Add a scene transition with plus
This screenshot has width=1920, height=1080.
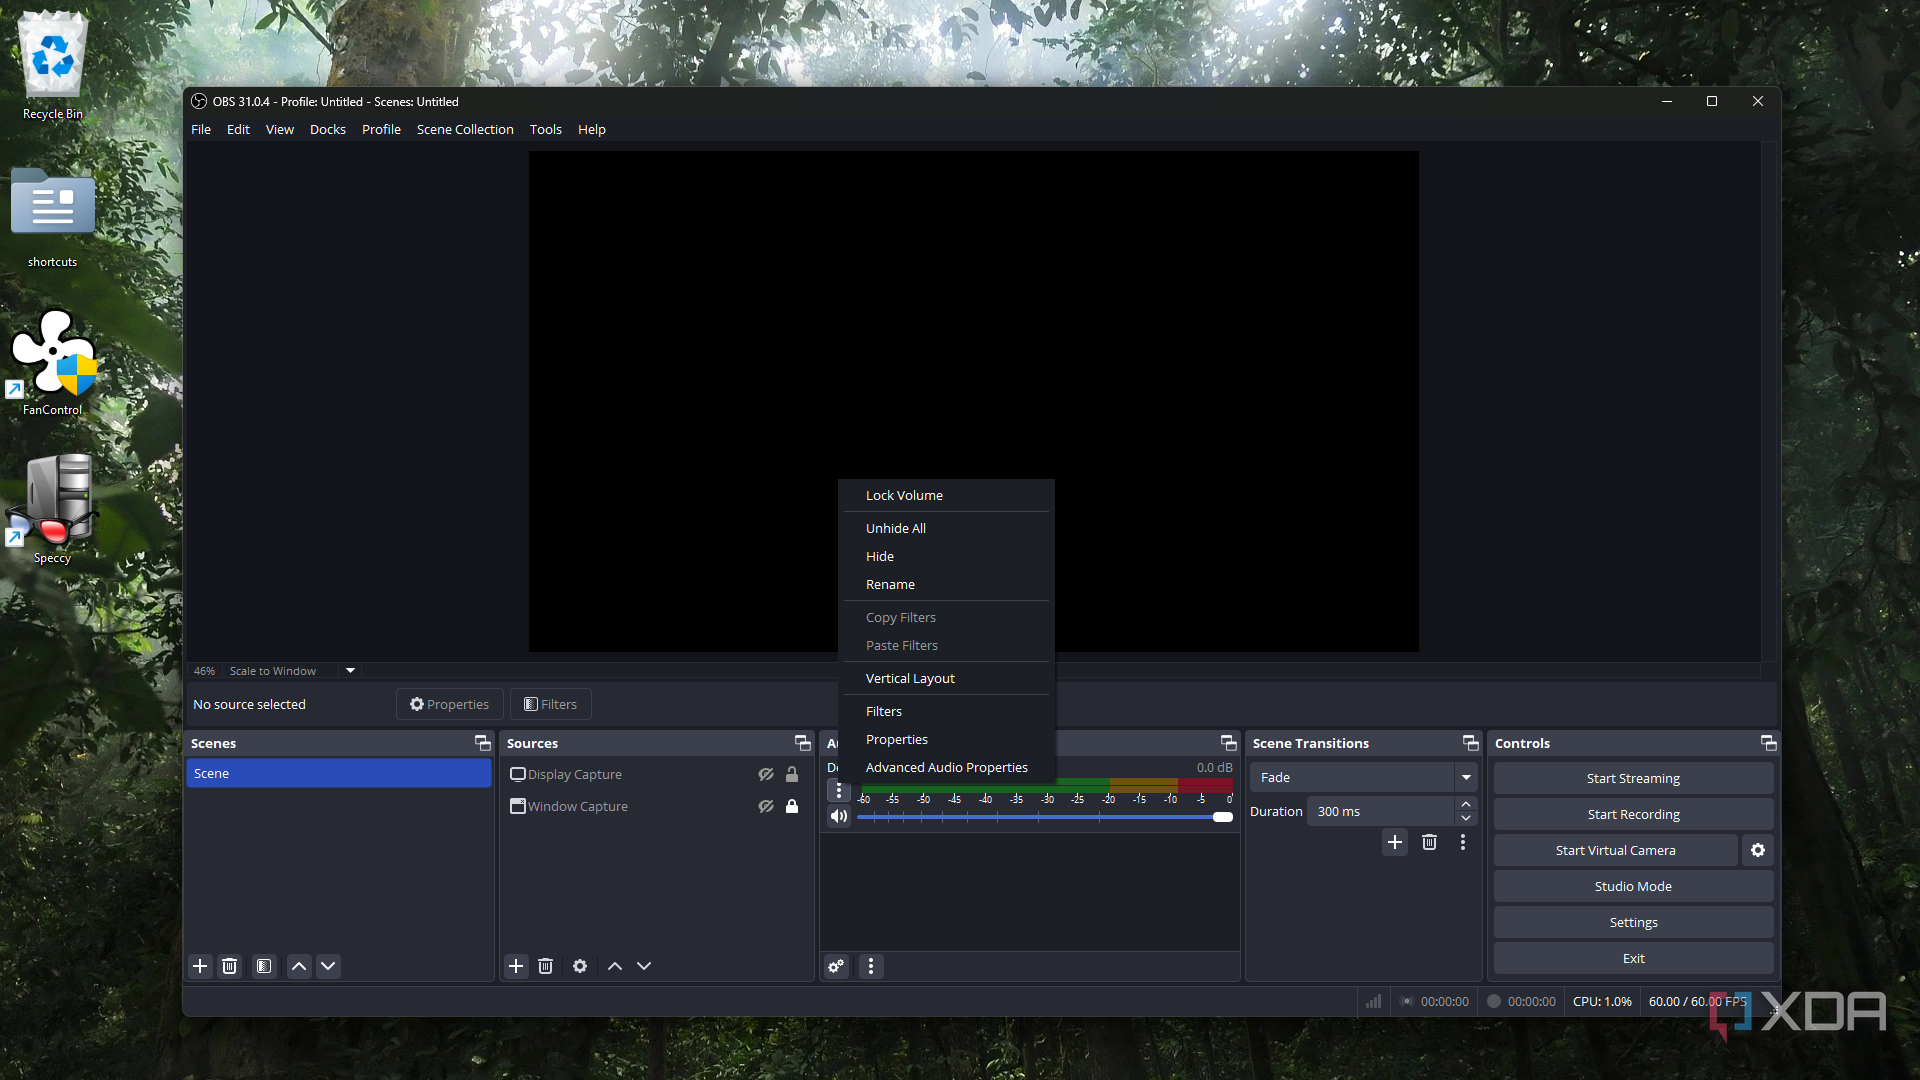coord(1395,842)
